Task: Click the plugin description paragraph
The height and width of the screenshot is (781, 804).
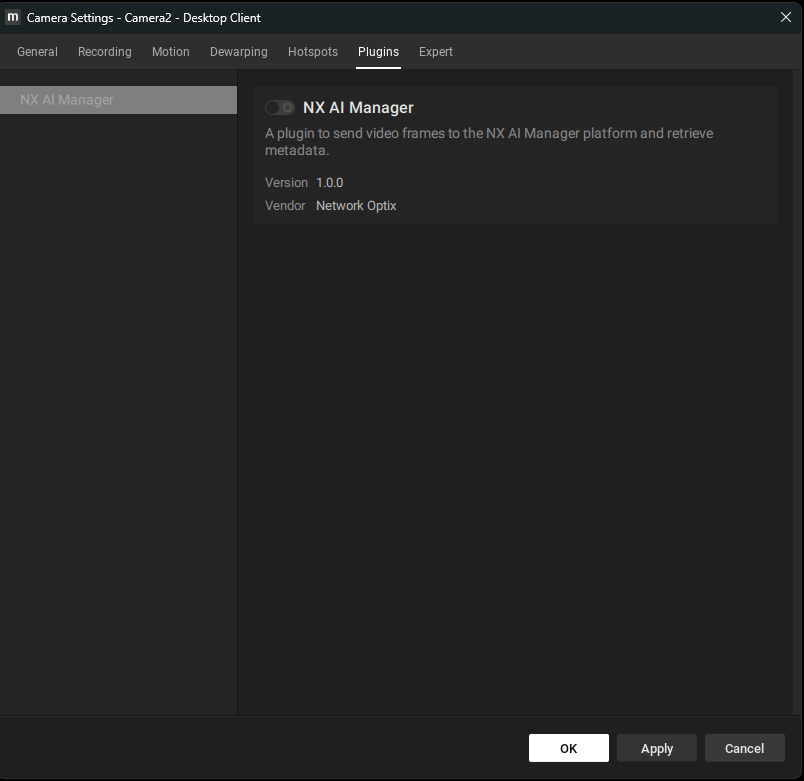Action: [x=489, y=142]
